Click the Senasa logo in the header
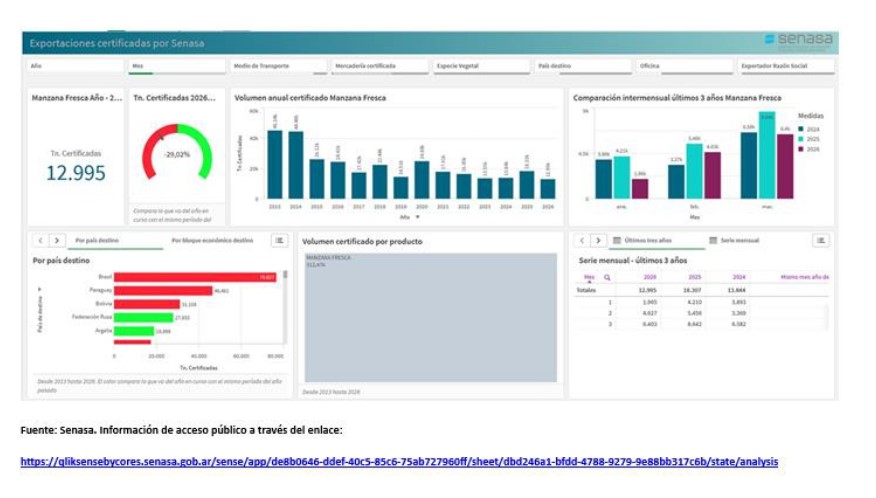This screenshot has height=498, width=876. point(798,40)
